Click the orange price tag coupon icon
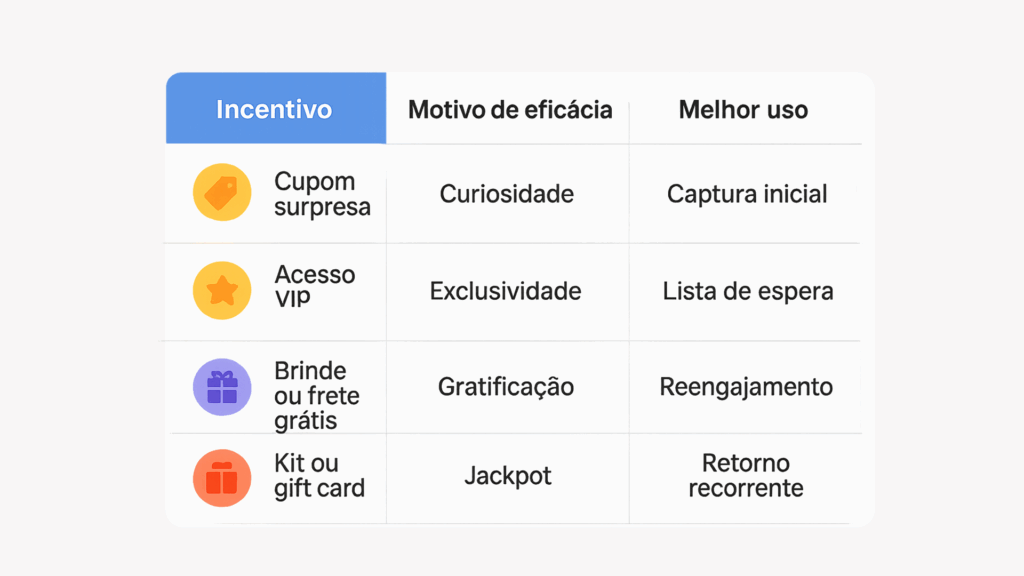The image size is (1024, 576). pyautogui.click(x=222, y=193)
